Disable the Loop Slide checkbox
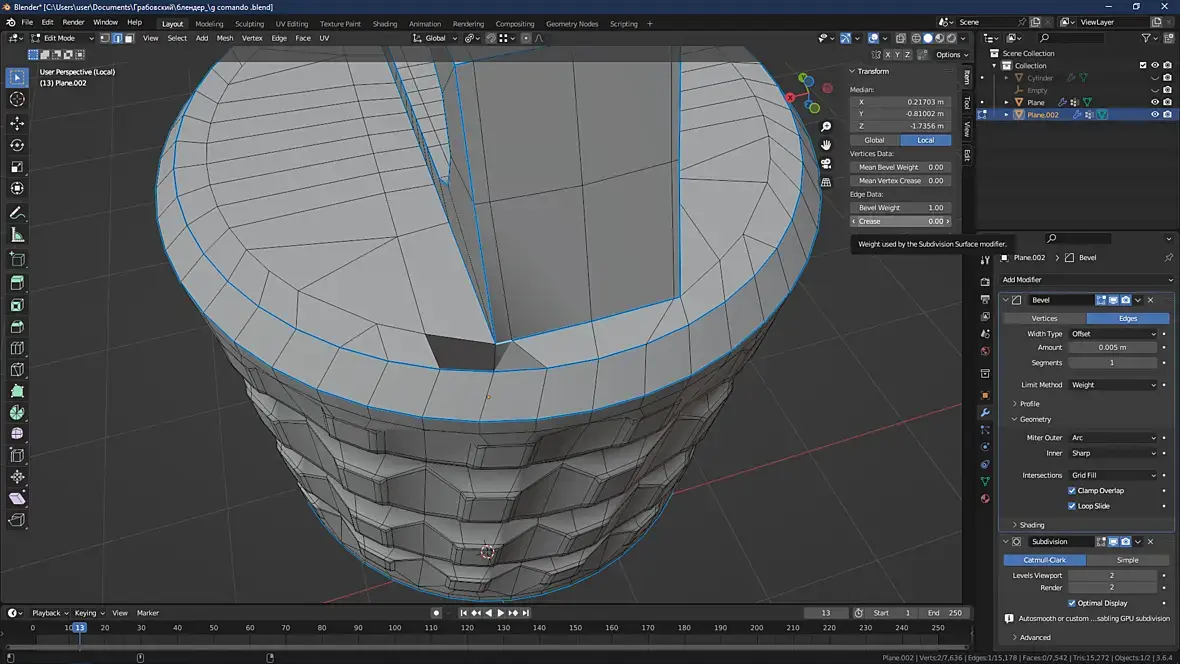 click(x=1072, y=506)
